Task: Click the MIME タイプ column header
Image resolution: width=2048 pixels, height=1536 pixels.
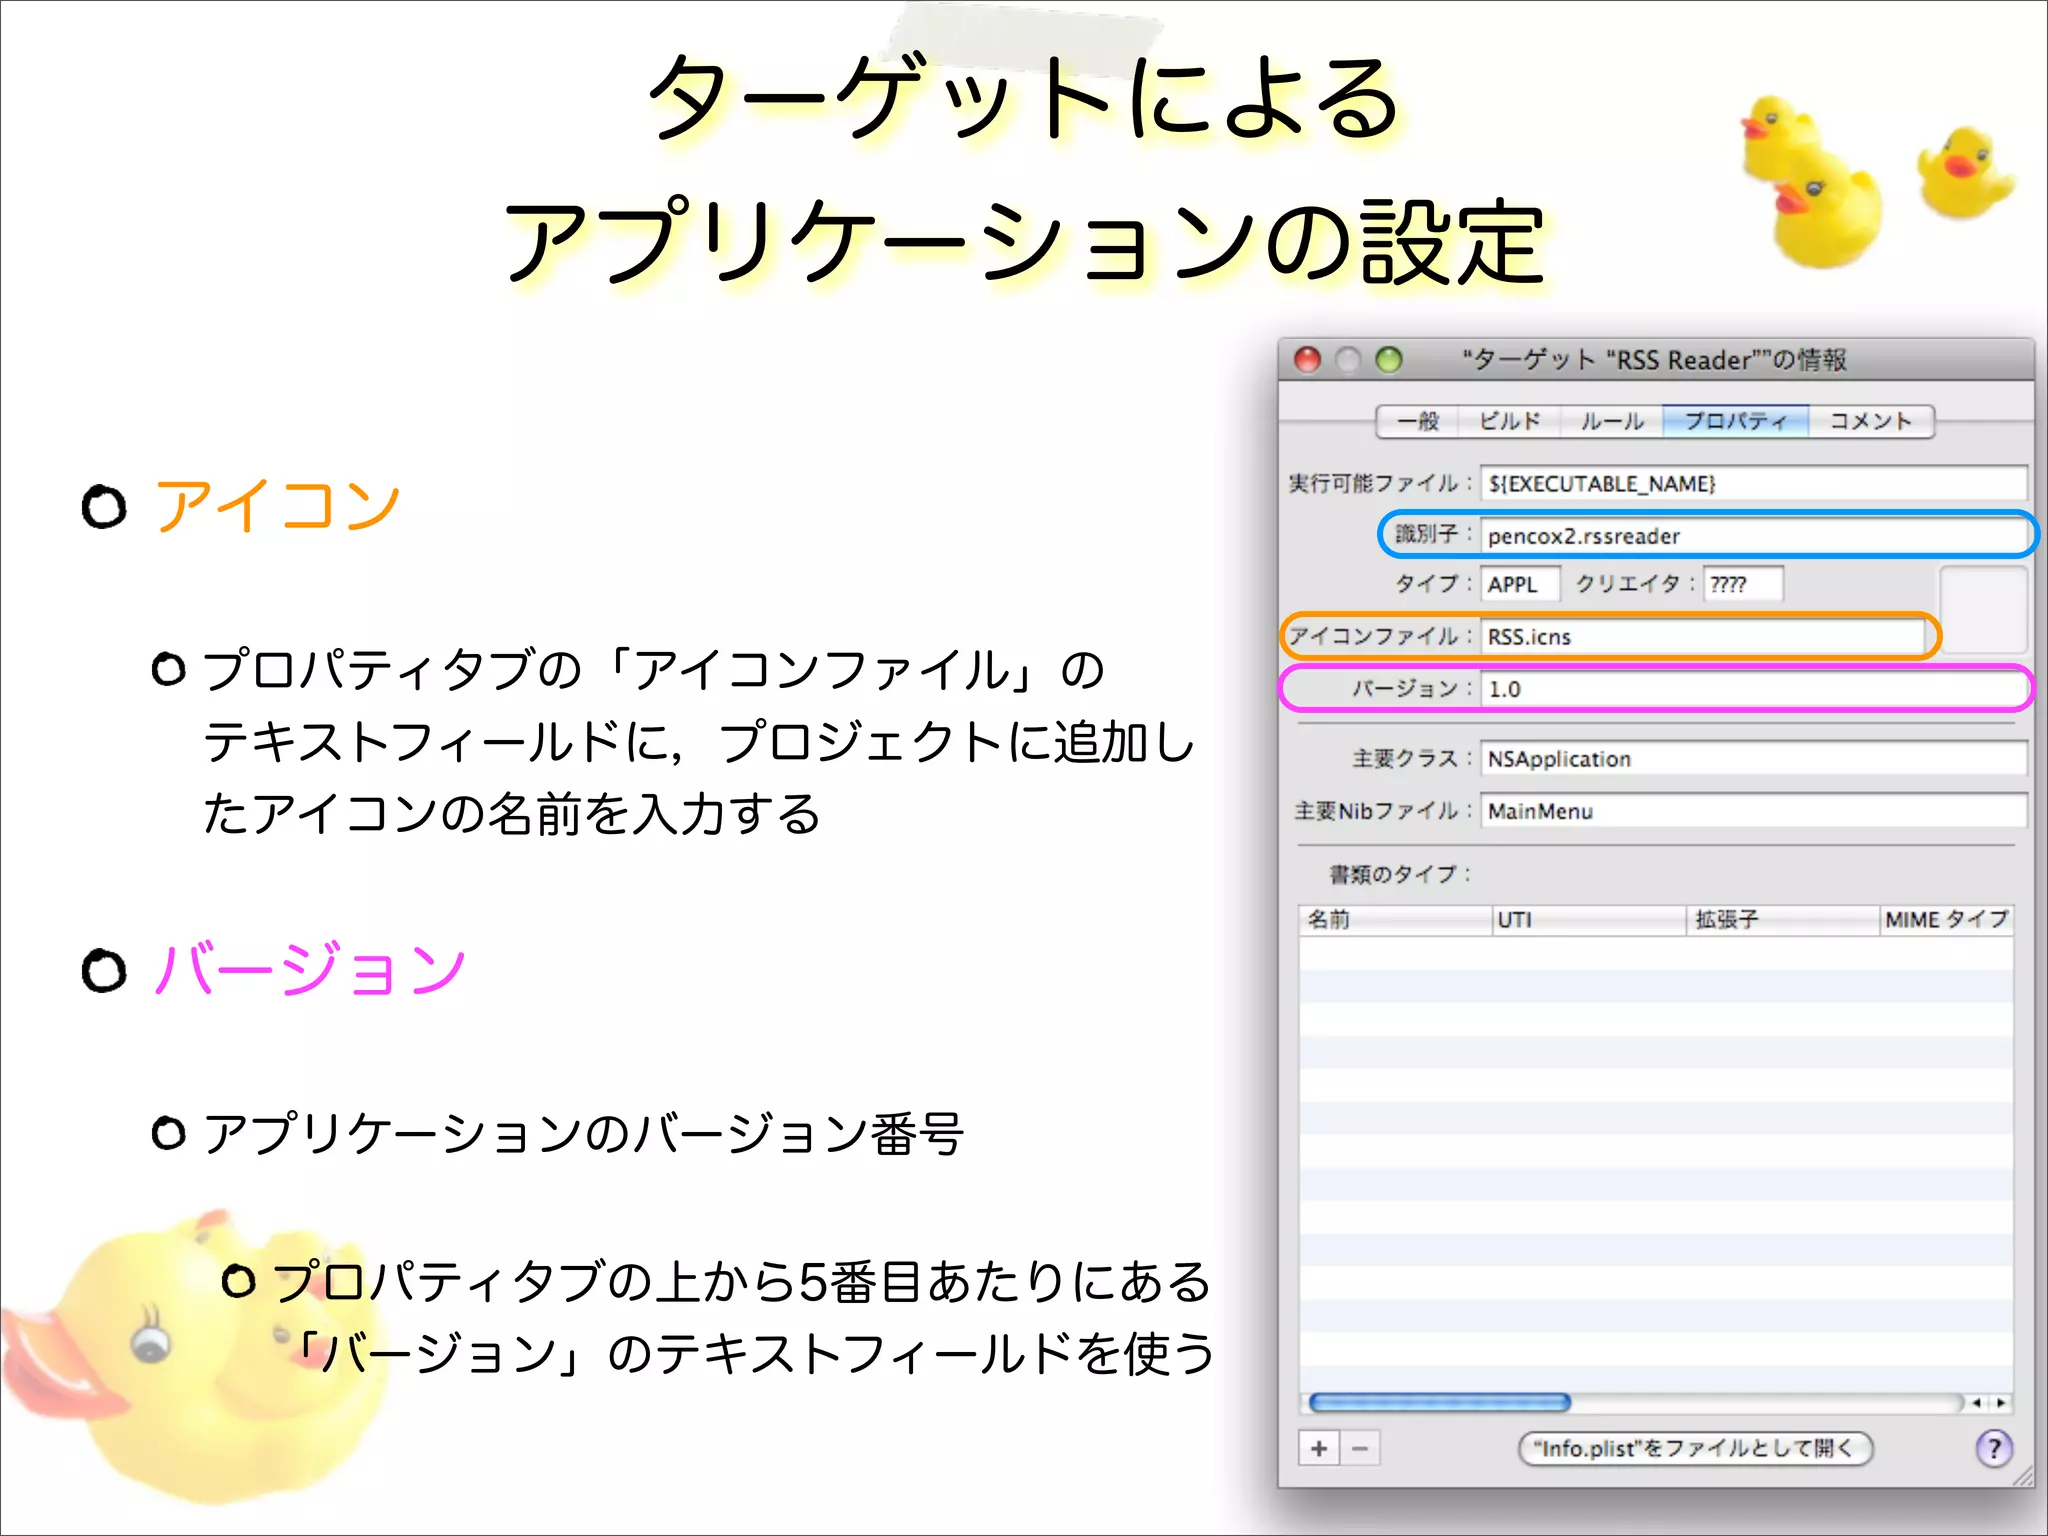Action: (1945, 920)
